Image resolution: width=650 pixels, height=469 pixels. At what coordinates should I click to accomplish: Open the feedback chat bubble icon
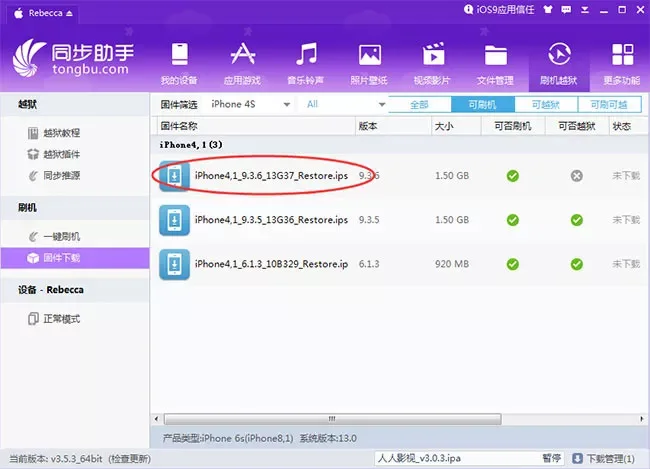tap(566, 10)
